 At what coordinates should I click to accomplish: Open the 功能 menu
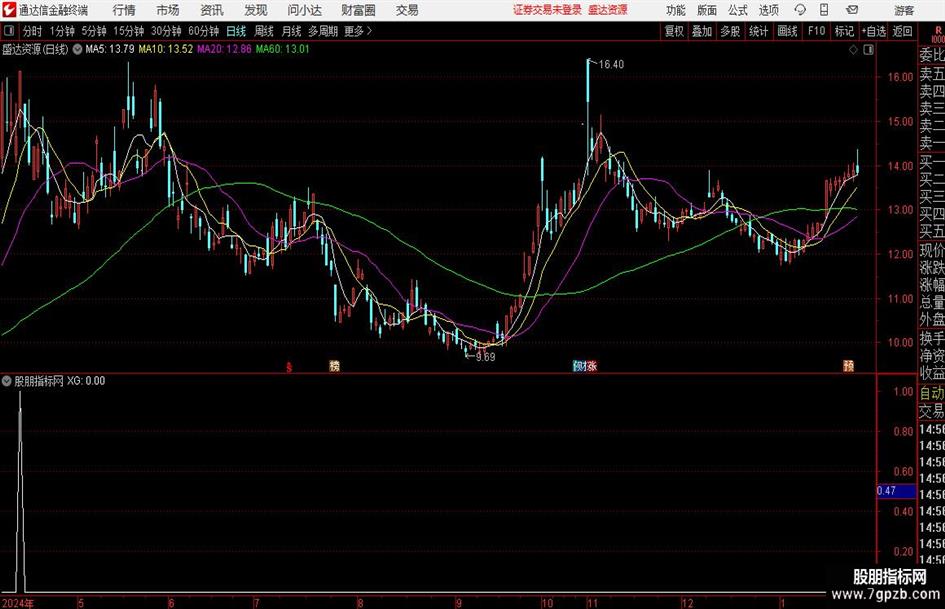click(676, 10)
